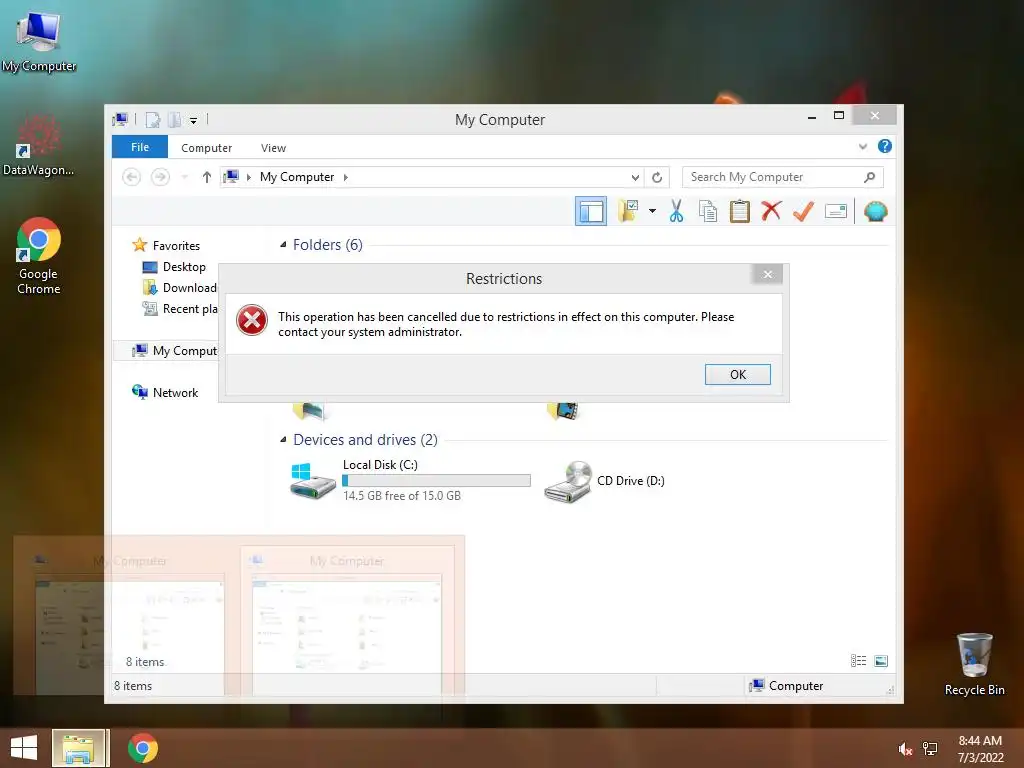Click OK in the Restrictions dialog
Screen dimensions: 1024x768
coord(737,374)
